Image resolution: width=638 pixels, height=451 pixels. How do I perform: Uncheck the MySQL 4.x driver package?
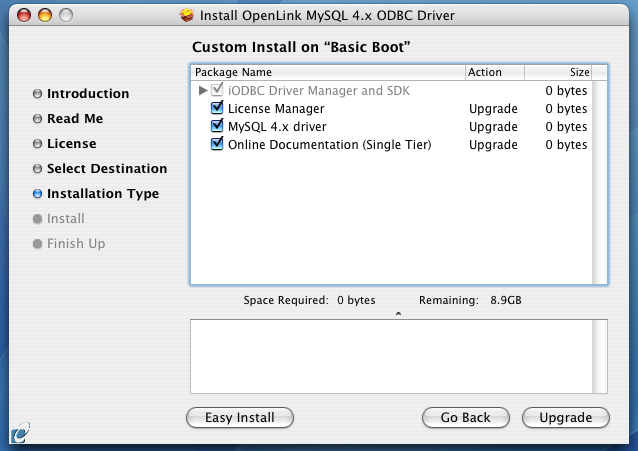click(x=217, y=126)
